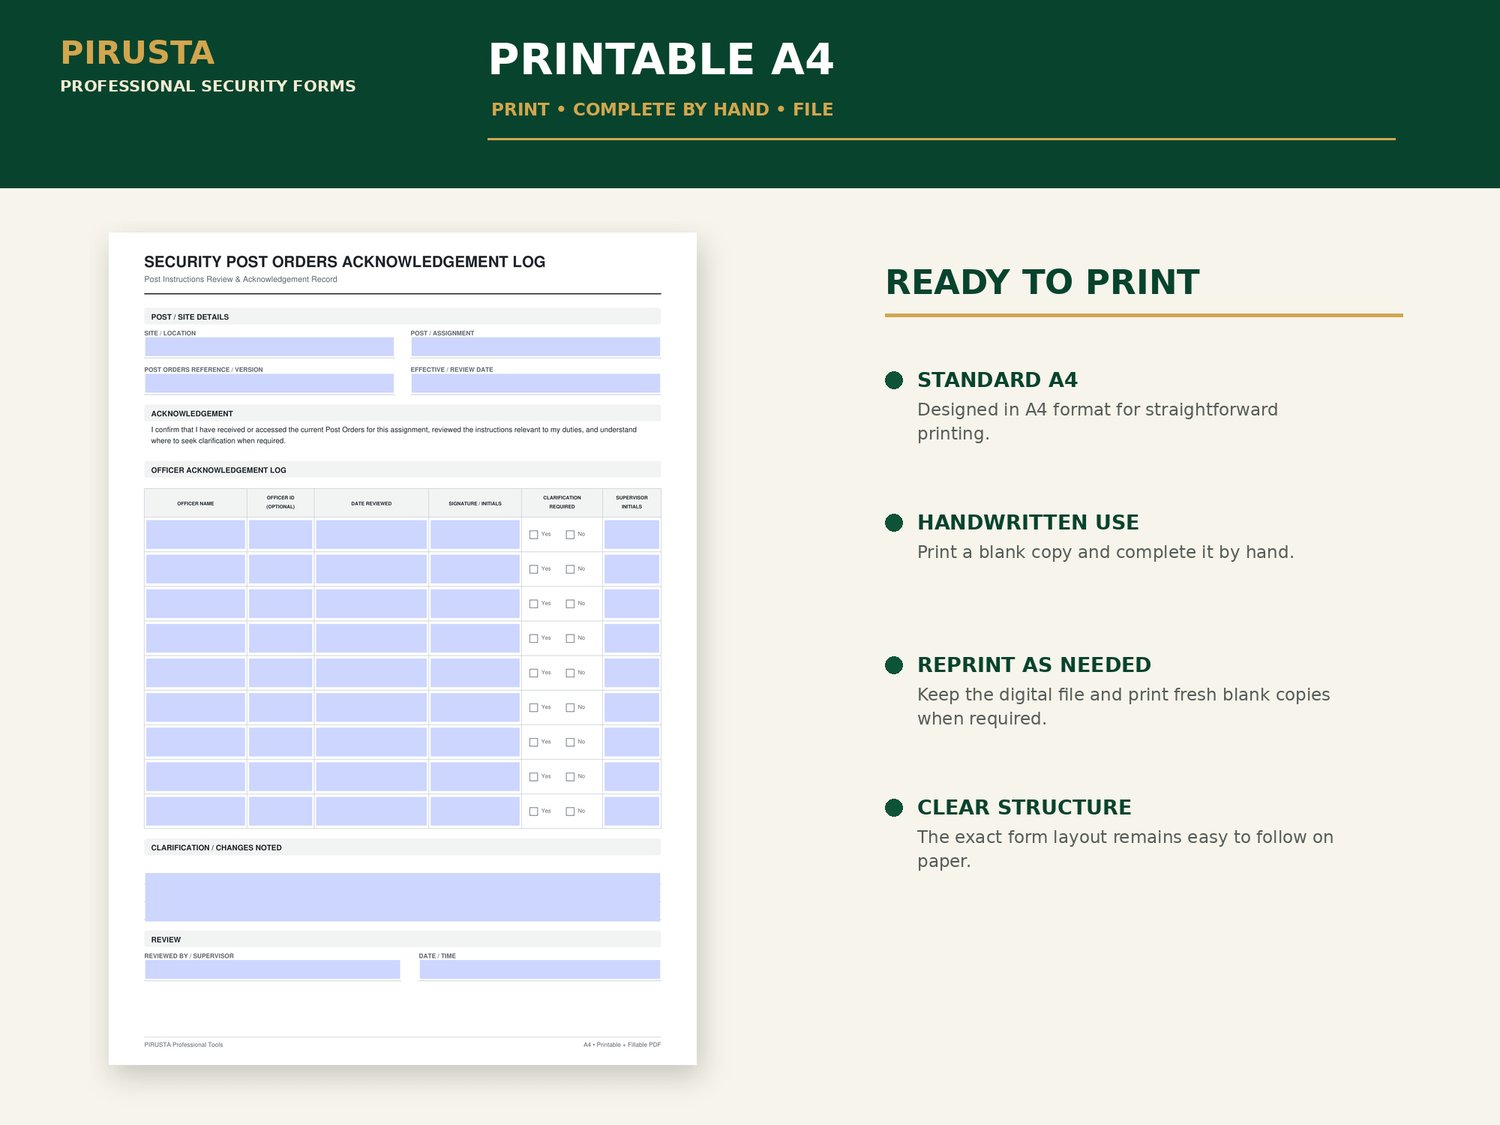Tick Yes checkbox in fourth officer log row
The image size is (1500, 1125).
[x=534, y=639]
